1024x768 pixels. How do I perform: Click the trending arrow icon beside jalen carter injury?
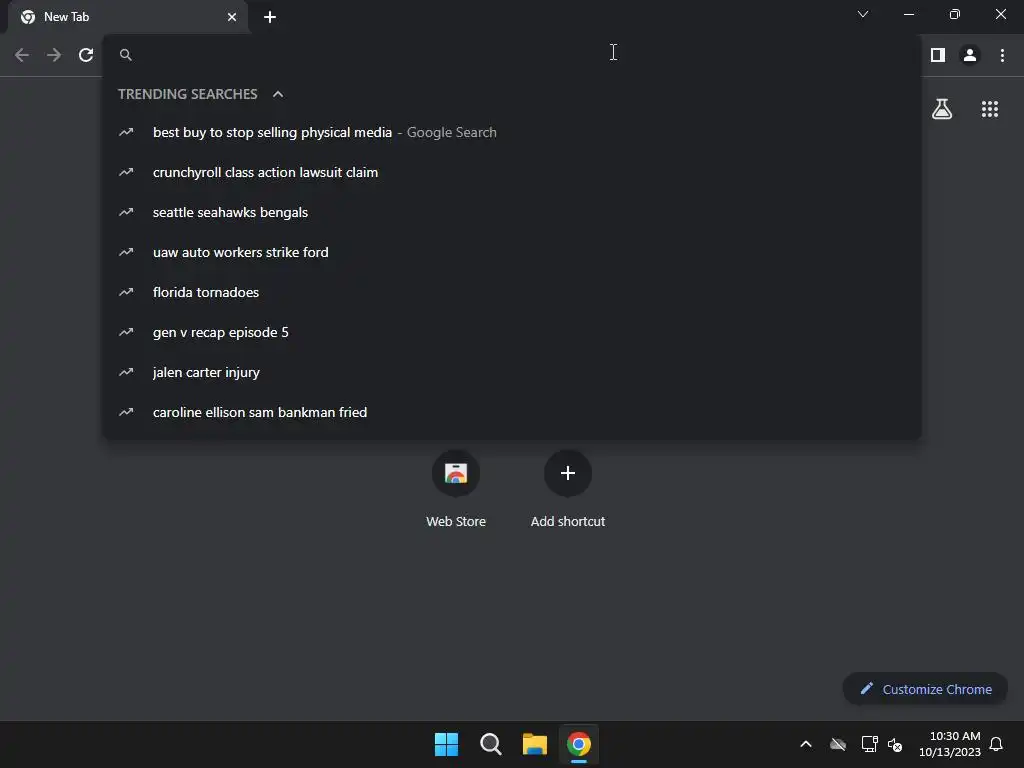click(x=126, y=372)
